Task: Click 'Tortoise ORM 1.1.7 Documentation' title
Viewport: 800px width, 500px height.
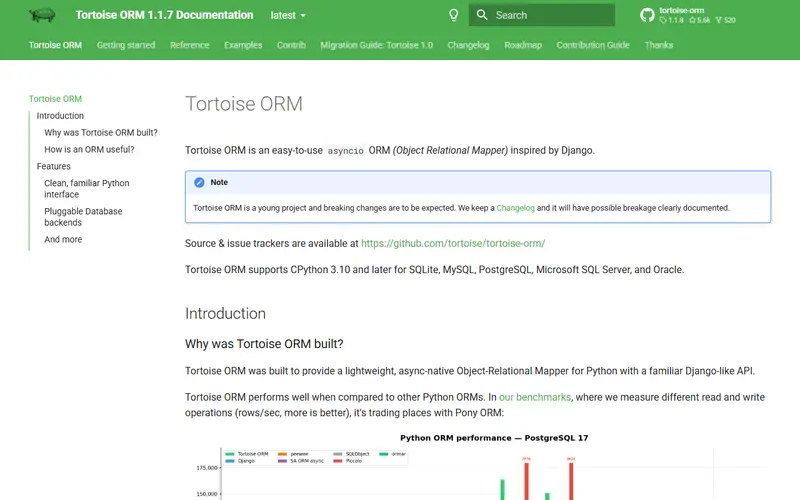Action: click(164, 15)
